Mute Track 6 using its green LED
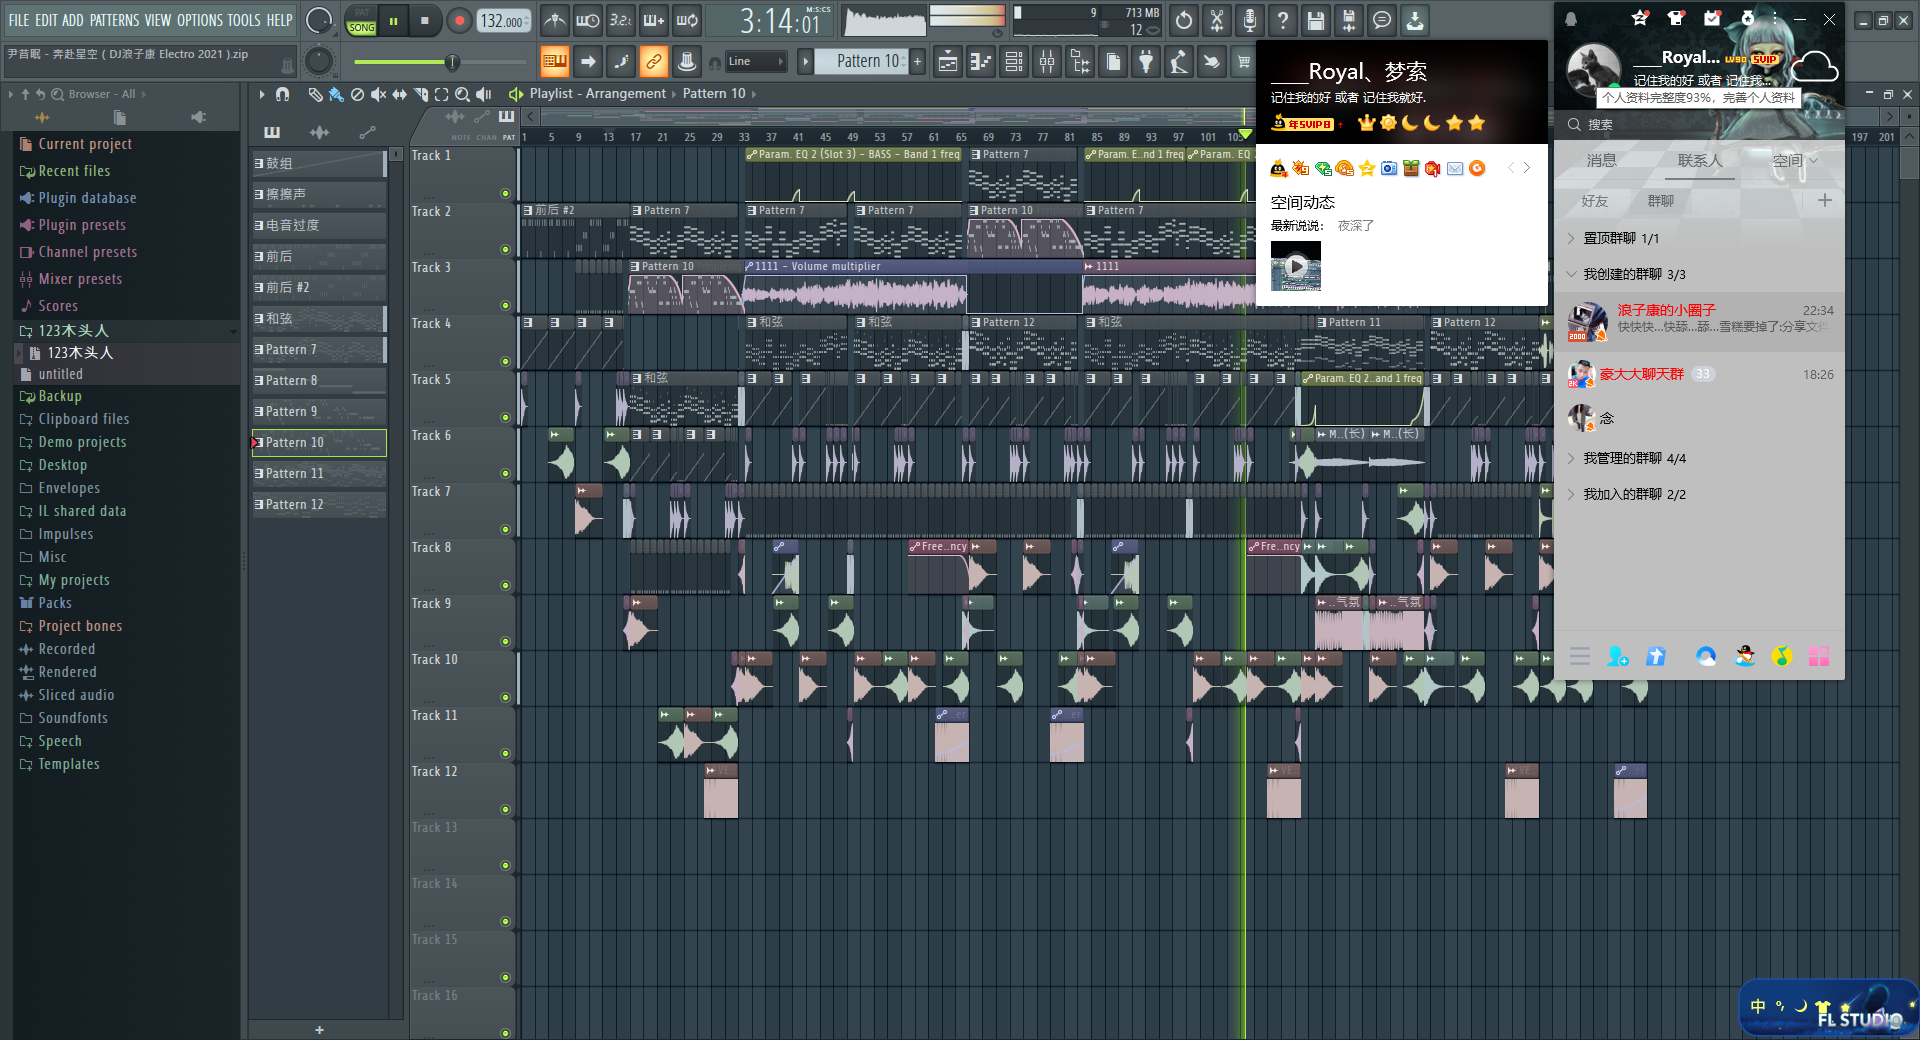The width and height of the screenshot is (1920, 1040). (x=505, y=474)
